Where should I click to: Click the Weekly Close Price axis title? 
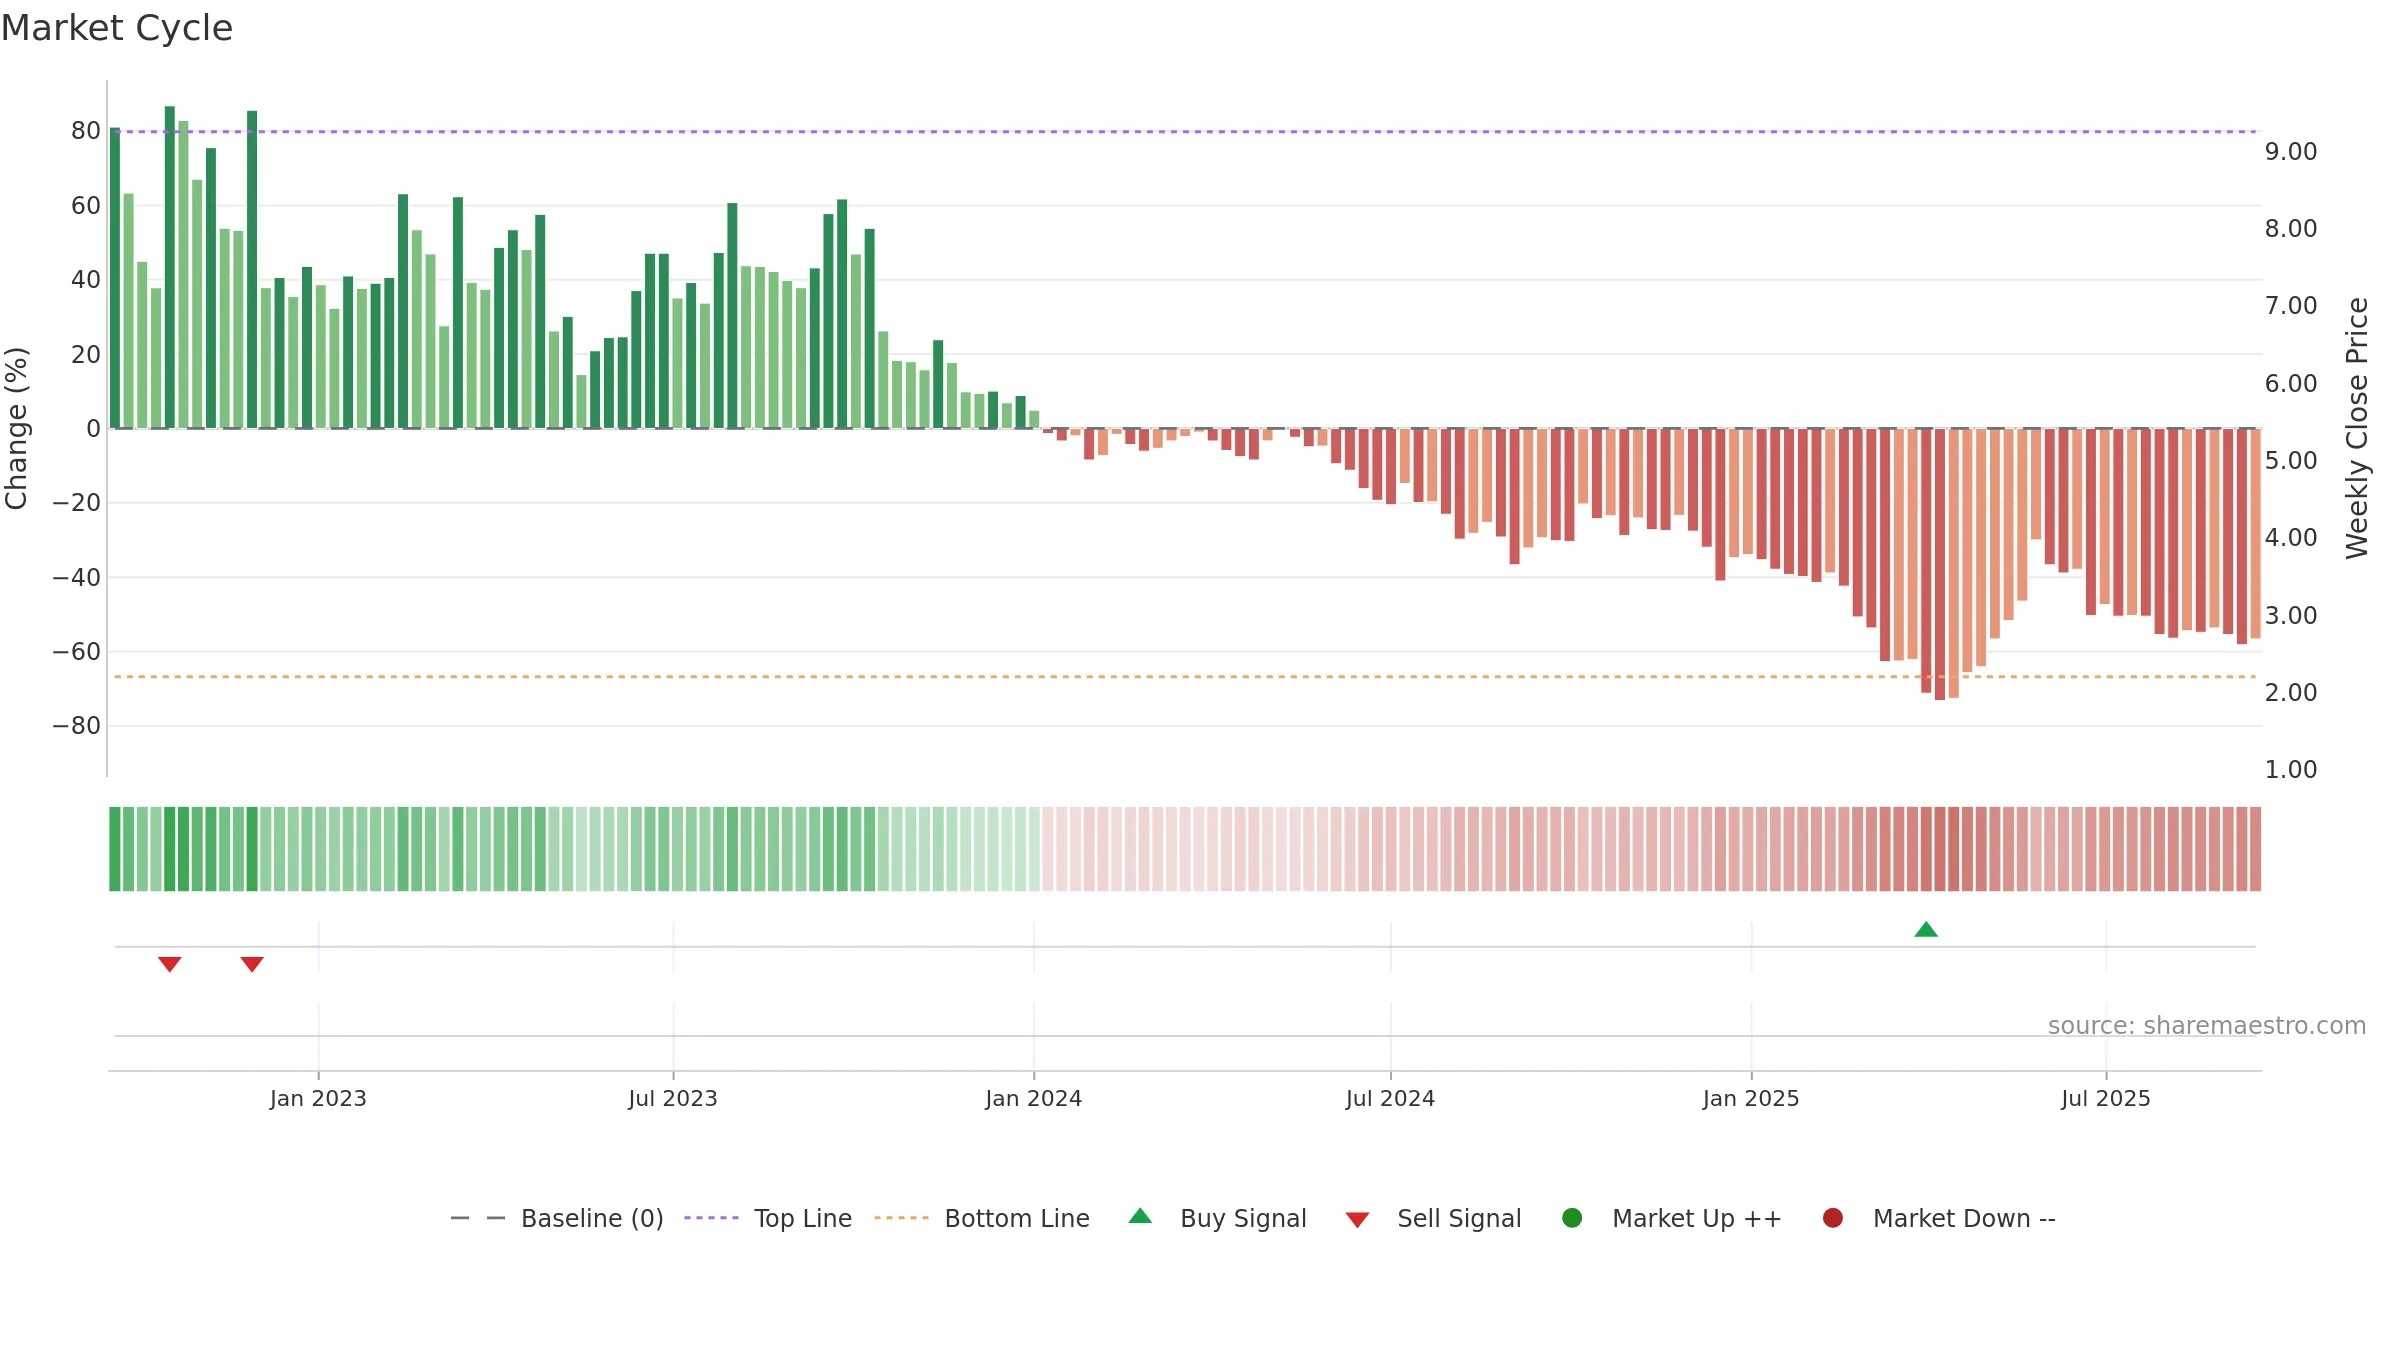click(x=2357, y=428)
